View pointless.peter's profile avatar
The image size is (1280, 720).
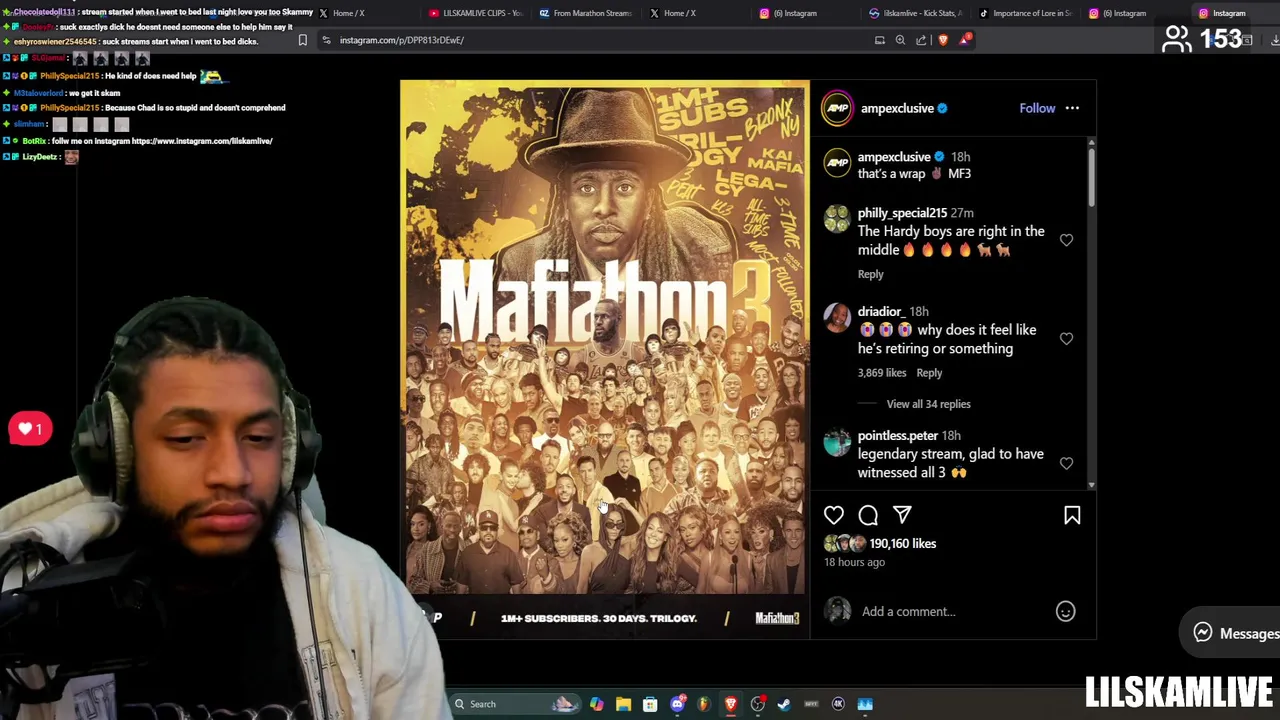tap(837, 442)
